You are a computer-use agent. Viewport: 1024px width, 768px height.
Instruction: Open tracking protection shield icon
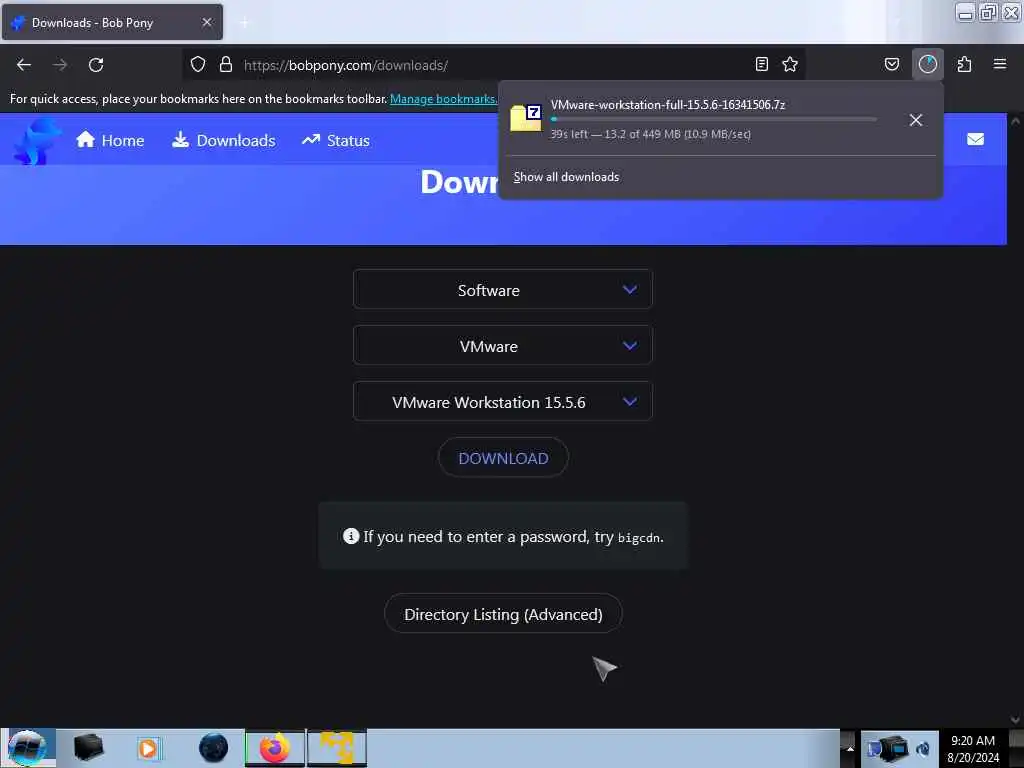[198, 65]
